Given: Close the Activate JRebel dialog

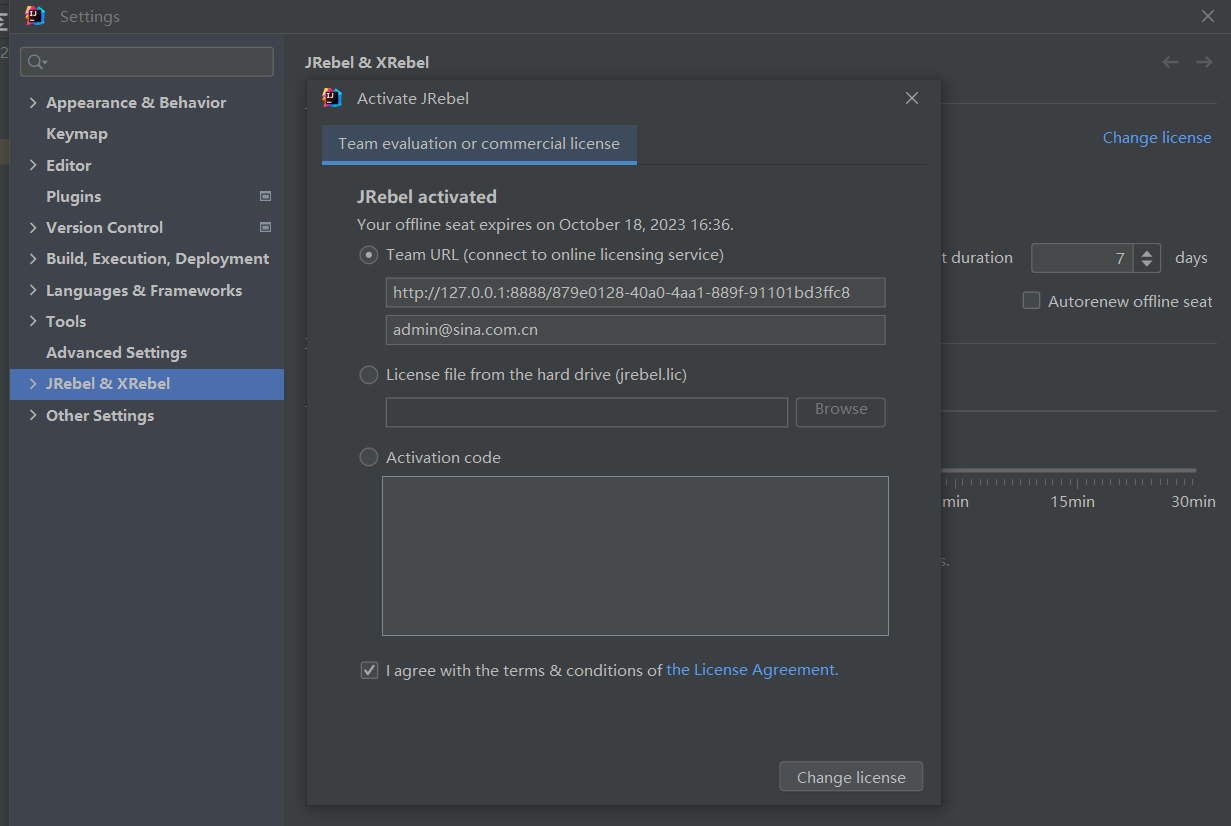Looking at the screenshot, I should (911, 98).
